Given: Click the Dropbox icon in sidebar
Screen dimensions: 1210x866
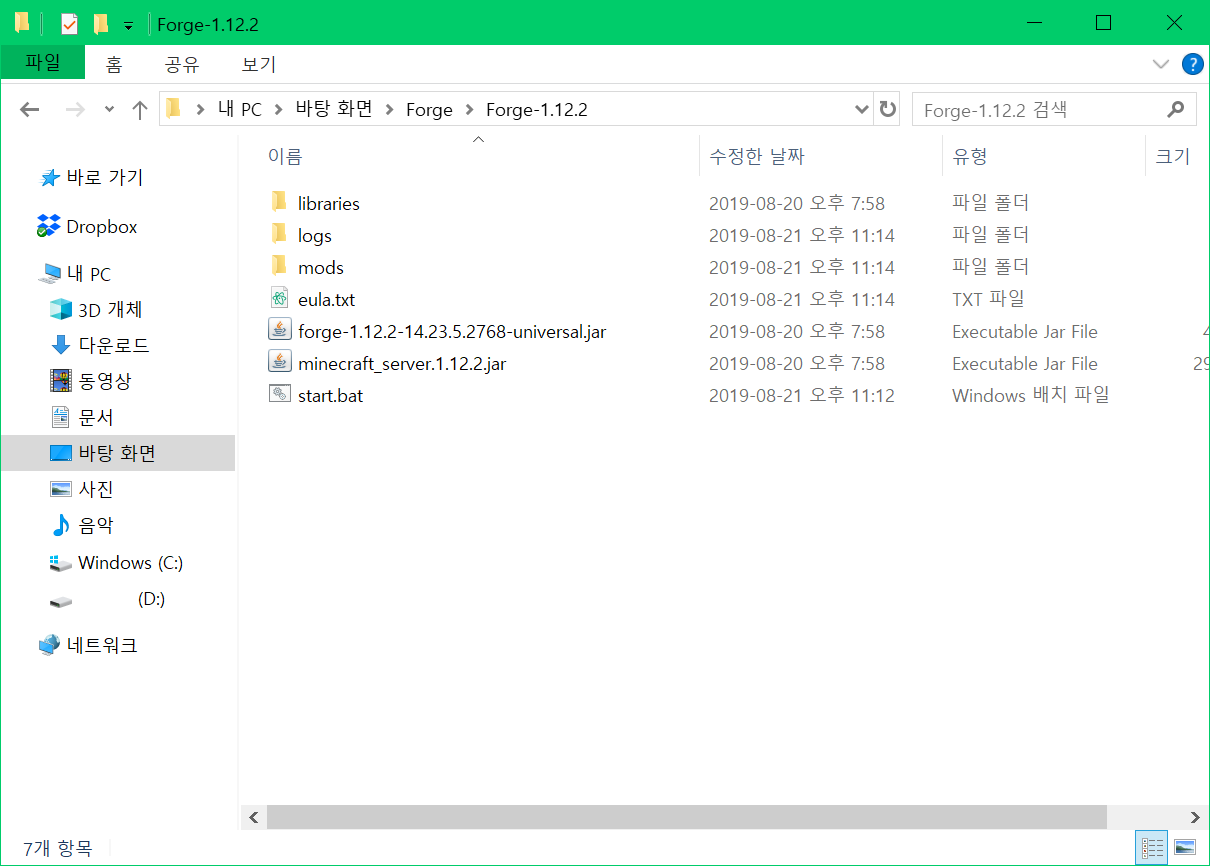Looking at the screenshot, I should pyautogui.click(x=48, y=226).
